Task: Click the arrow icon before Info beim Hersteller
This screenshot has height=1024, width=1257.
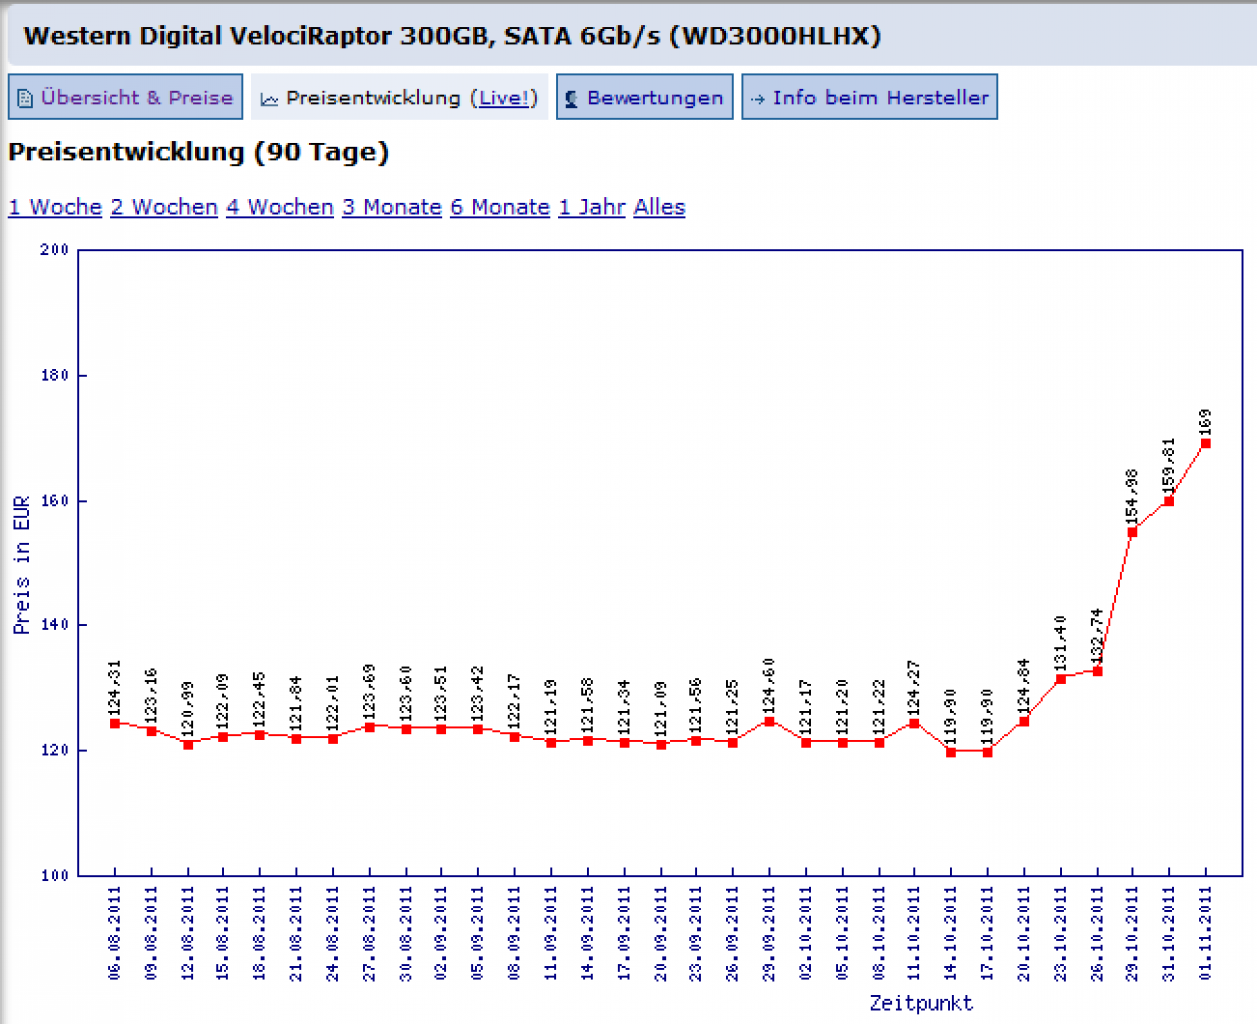Action: click(758, 98)
